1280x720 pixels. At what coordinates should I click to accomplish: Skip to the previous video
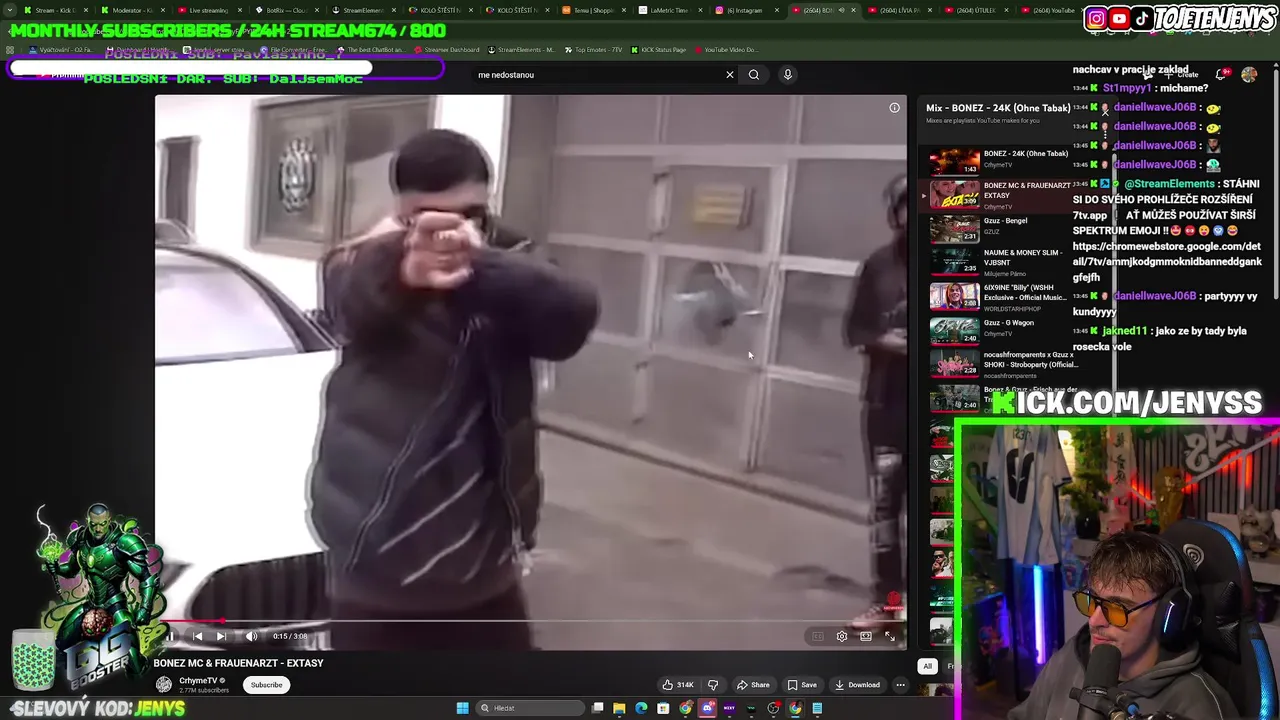pyautogui.click(x=197, y=636)
